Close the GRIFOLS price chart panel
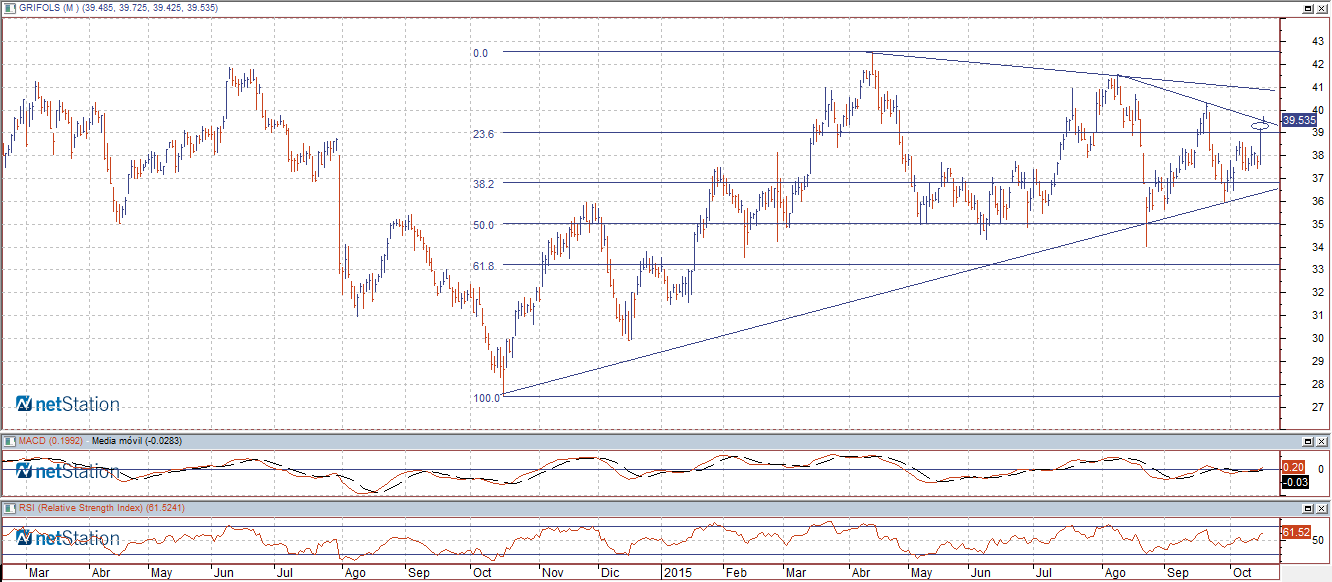This screenshot has height=582, width=1332. coord(1322,7)
